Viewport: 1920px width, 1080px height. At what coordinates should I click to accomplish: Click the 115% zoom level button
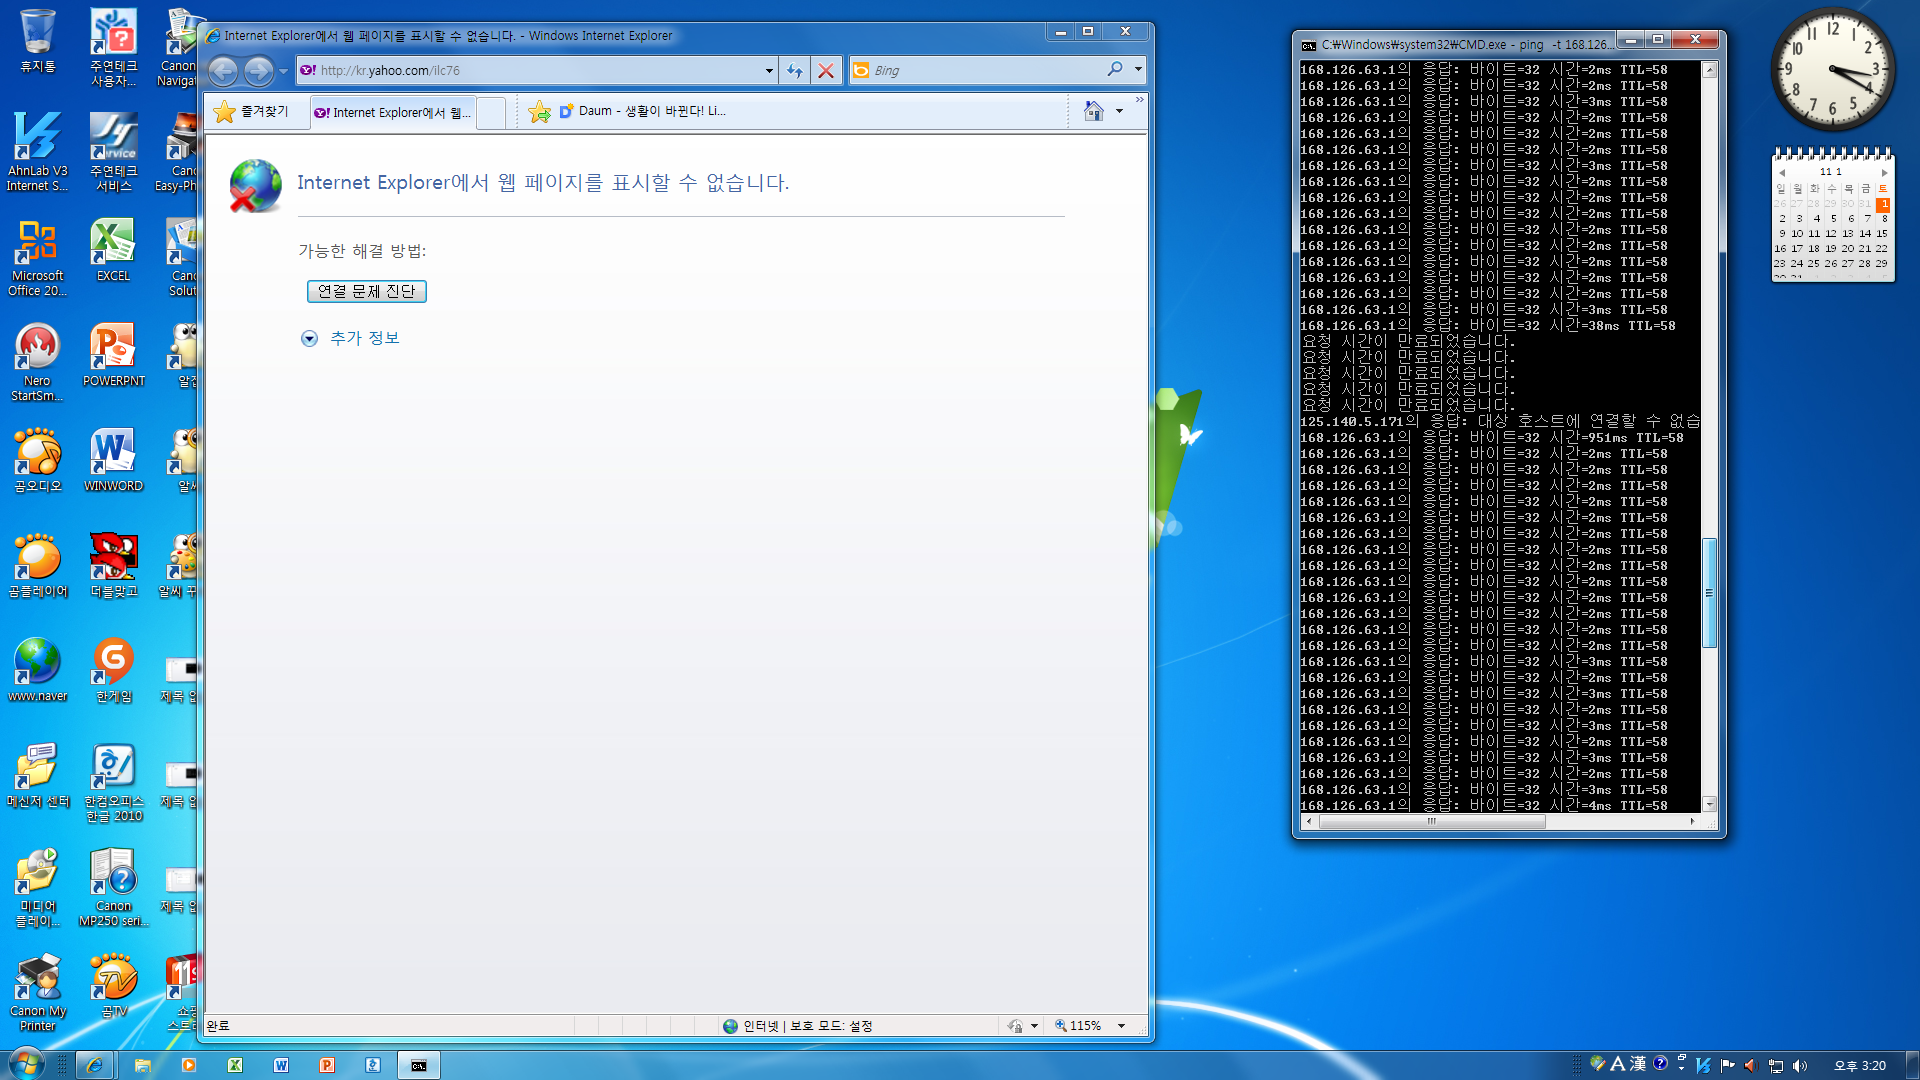[1077, 1026]
